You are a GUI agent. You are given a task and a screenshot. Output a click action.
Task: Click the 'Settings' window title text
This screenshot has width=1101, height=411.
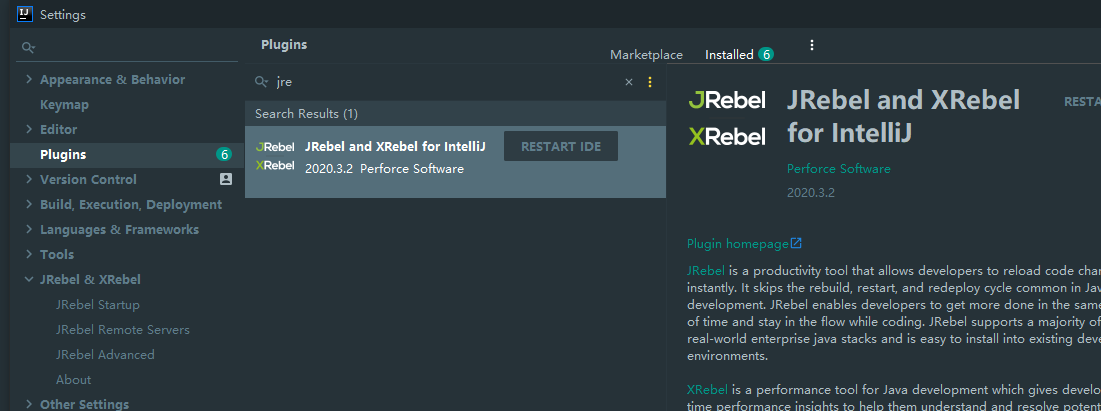click(63, 14)
